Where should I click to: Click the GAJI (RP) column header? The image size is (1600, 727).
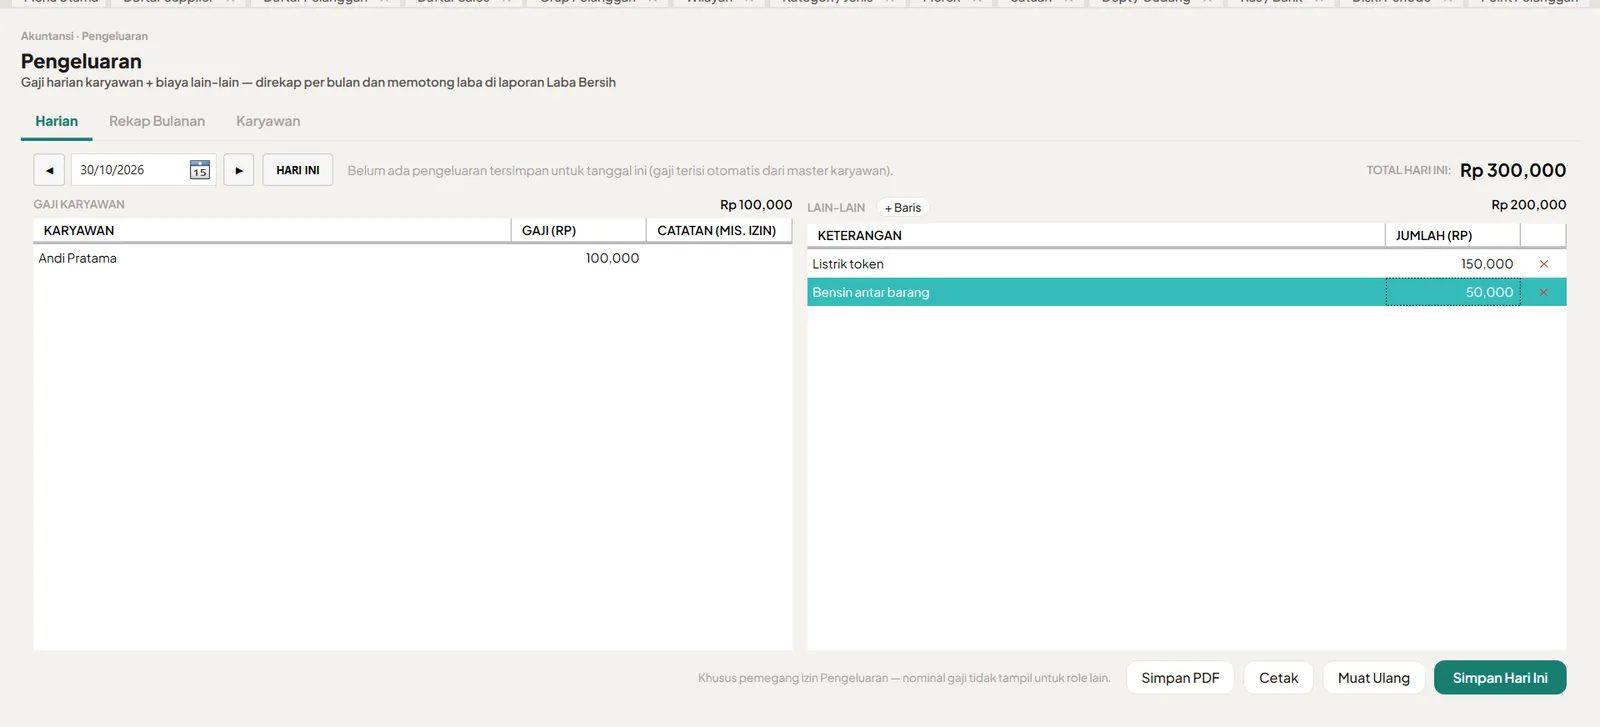click(578, 231)
